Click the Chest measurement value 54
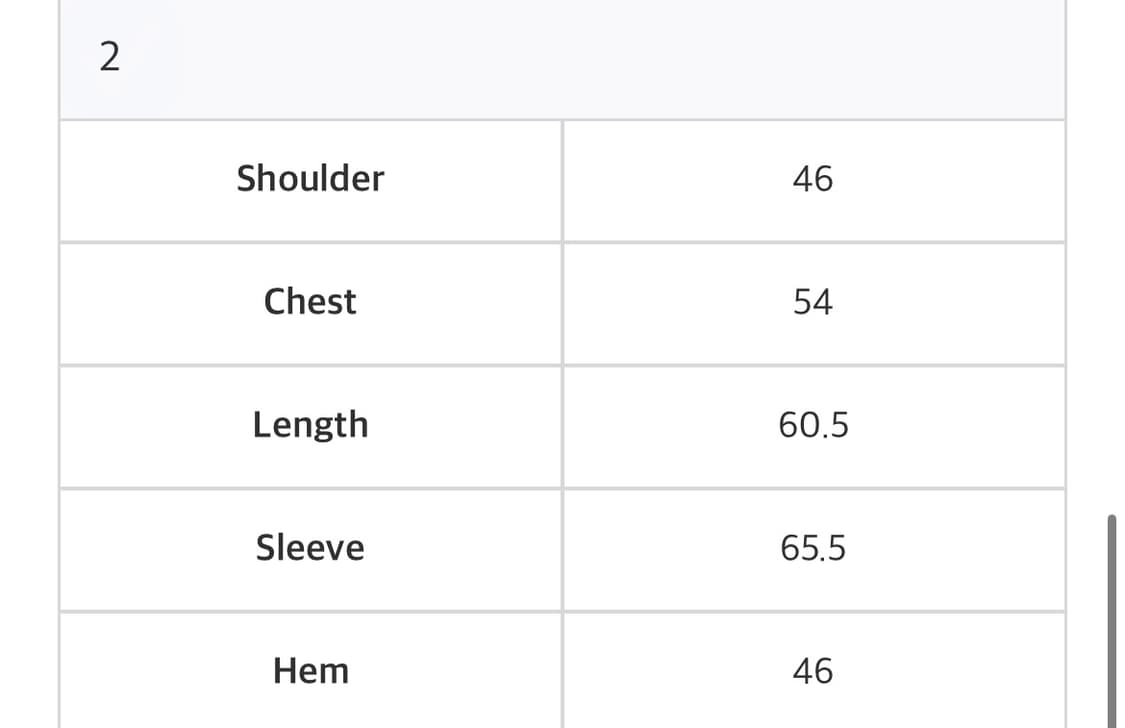 tap(812, 302)
